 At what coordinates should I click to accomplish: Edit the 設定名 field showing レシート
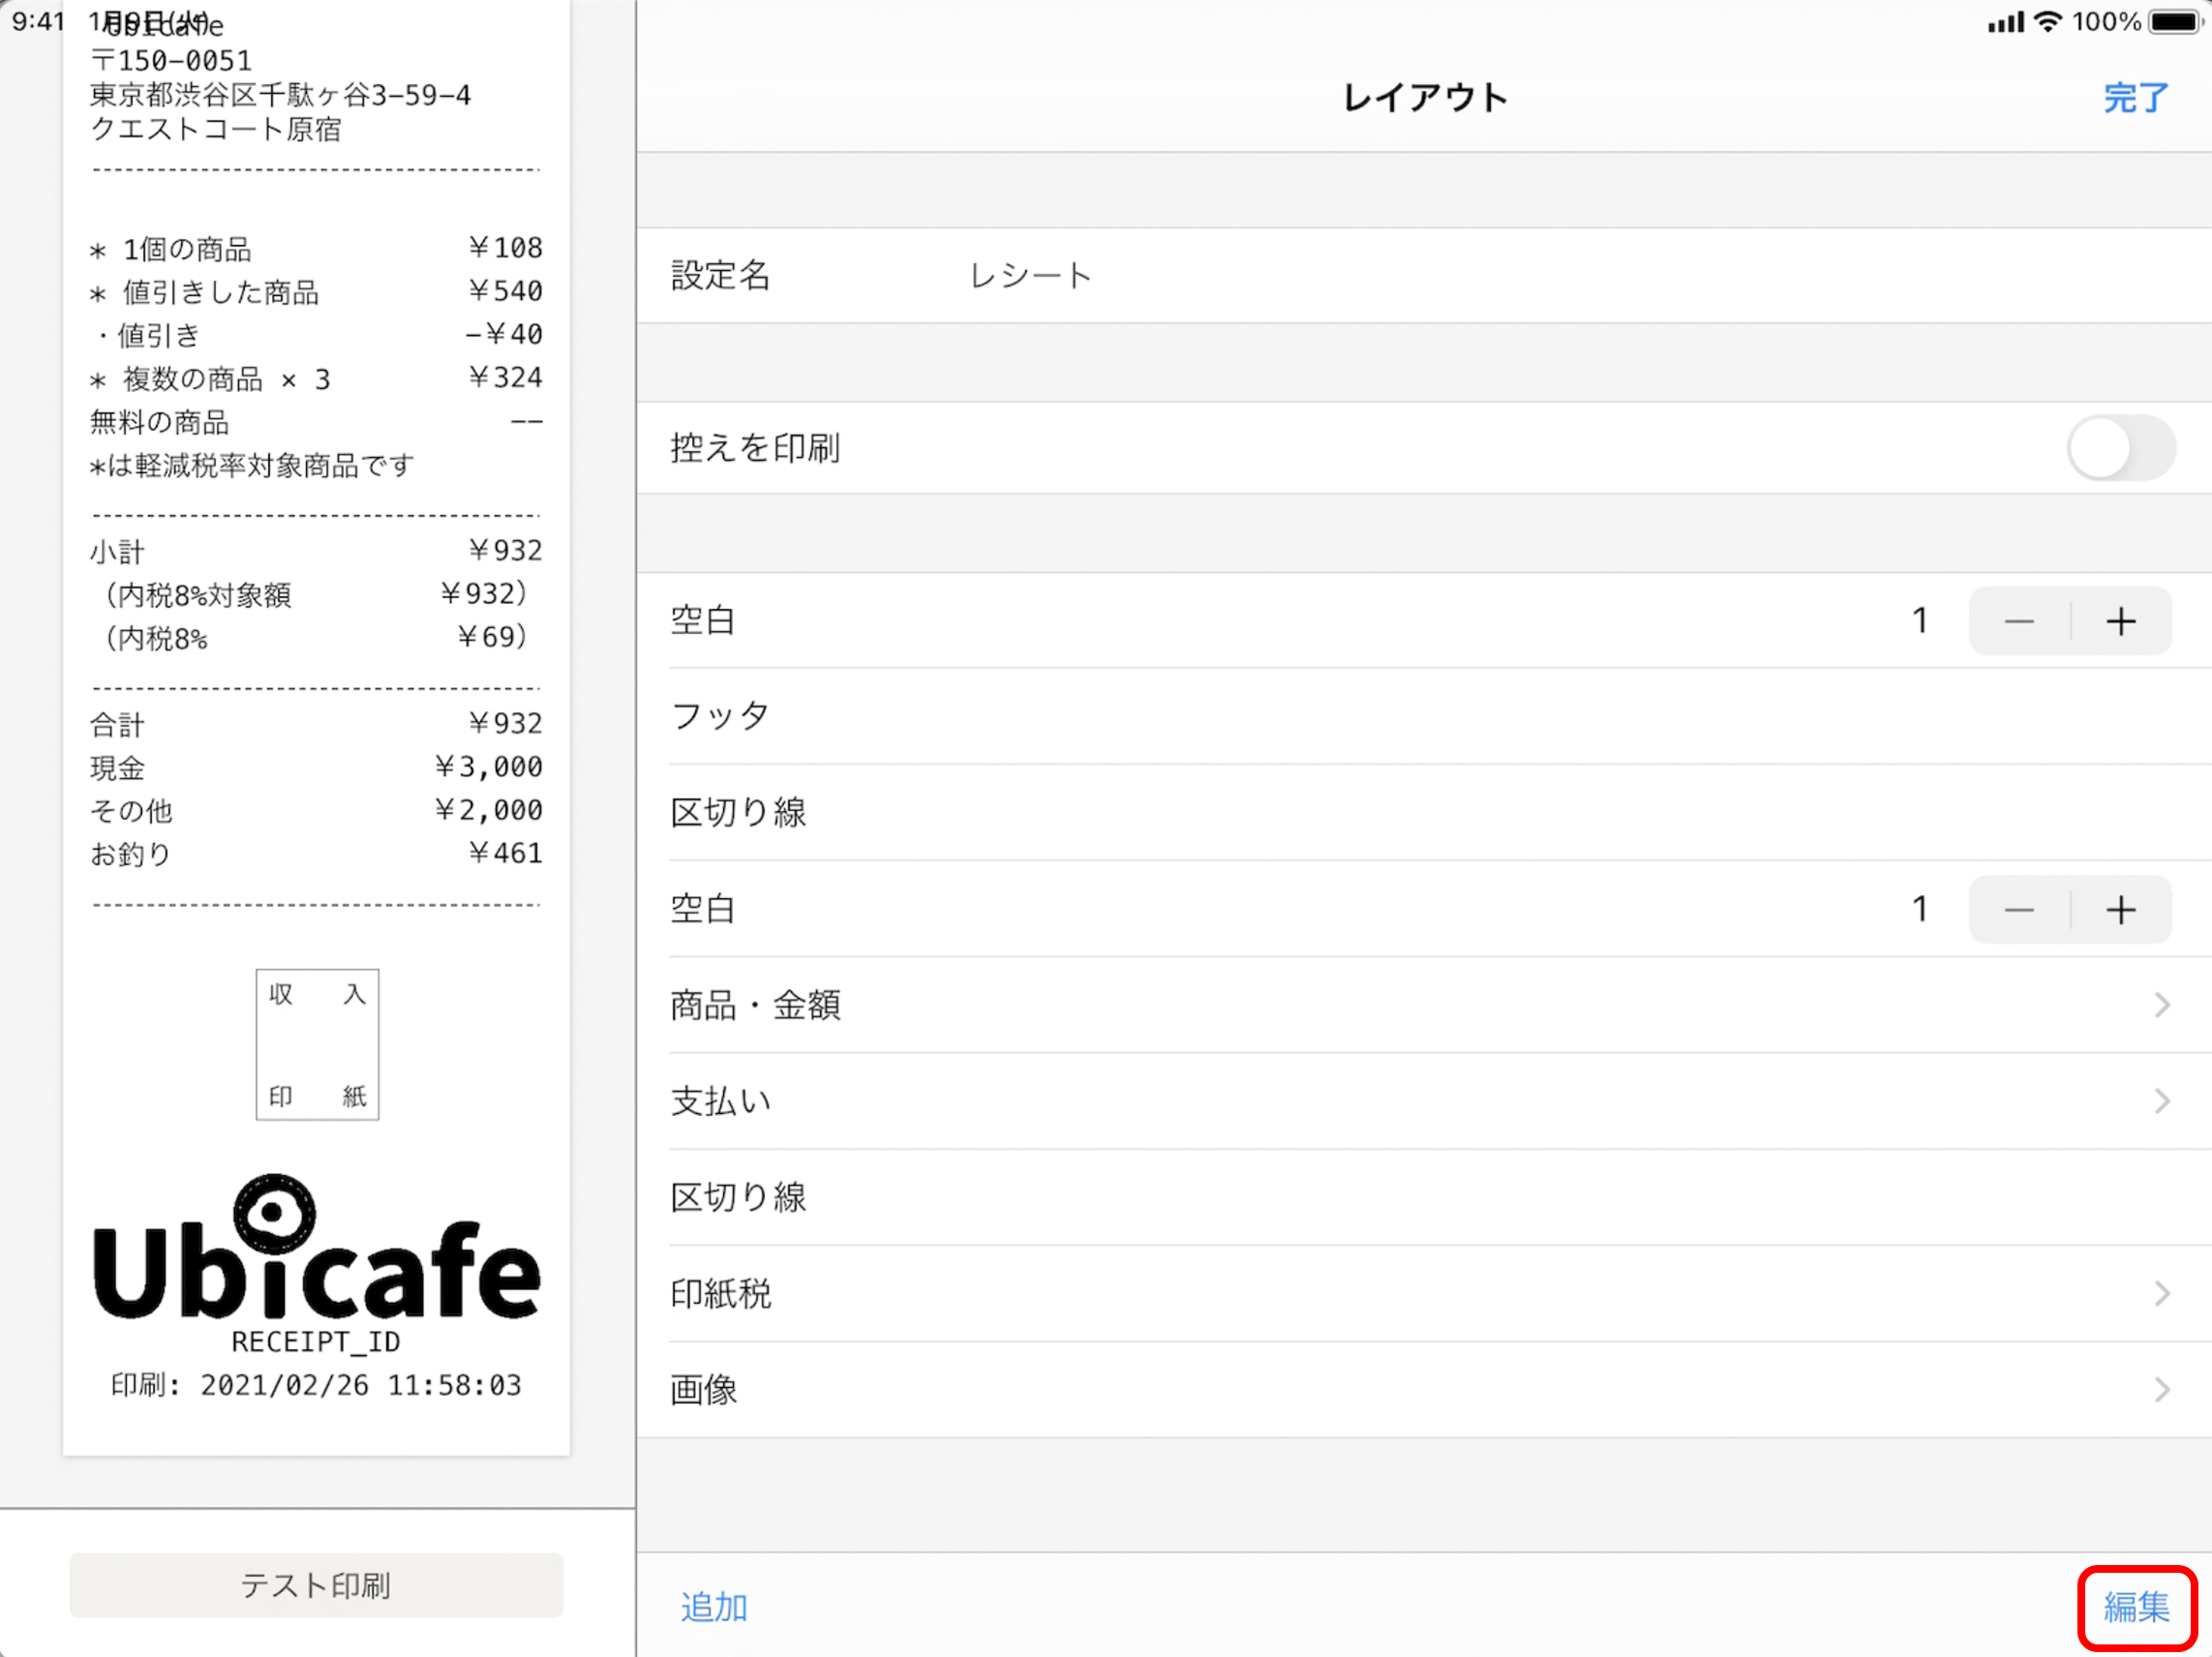tap(1423, 275)
